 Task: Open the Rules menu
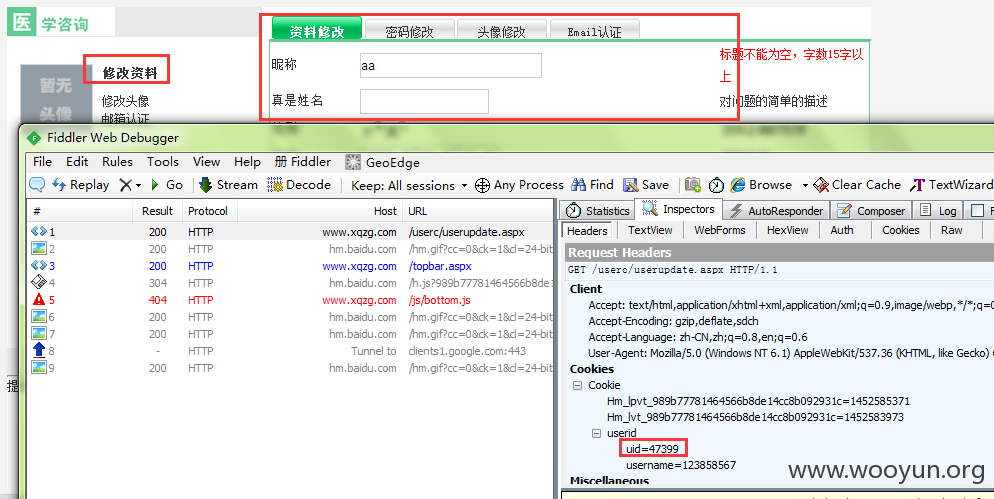click(117, 162)
